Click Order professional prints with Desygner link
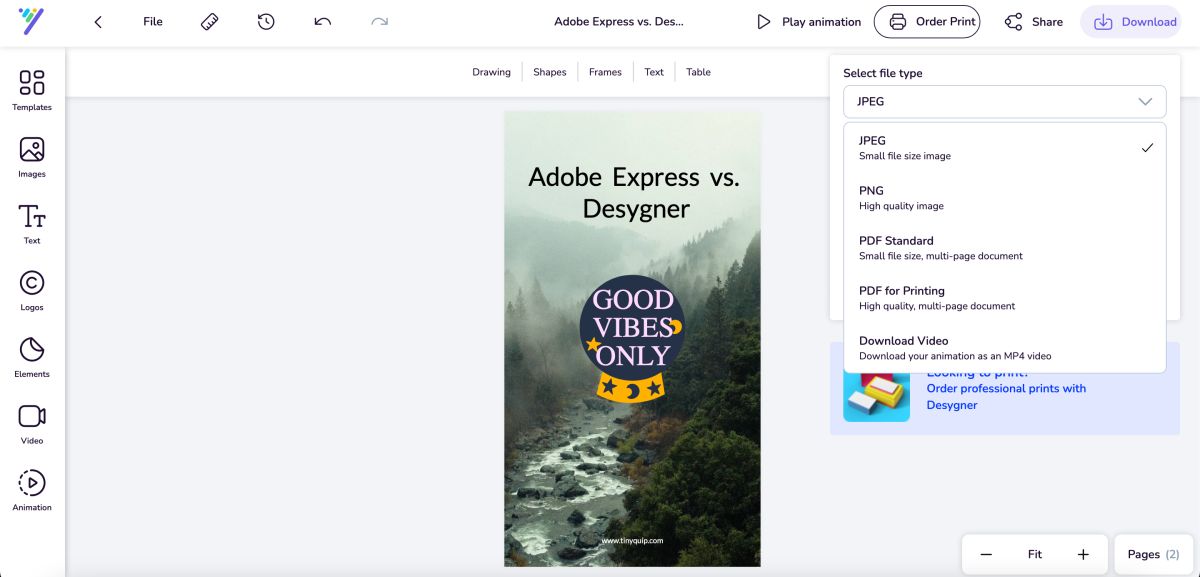Image resolution: width=1200 pixels, height=577 pixels. point(1006,396)
